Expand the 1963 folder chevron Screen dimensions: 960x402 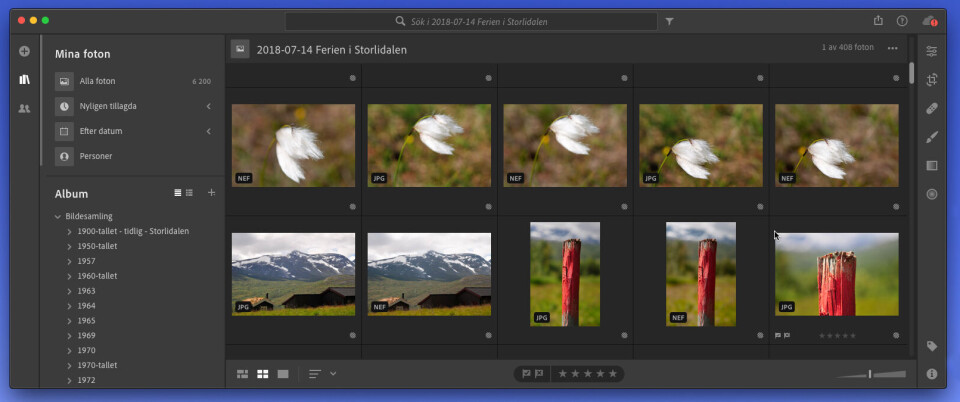70,291
